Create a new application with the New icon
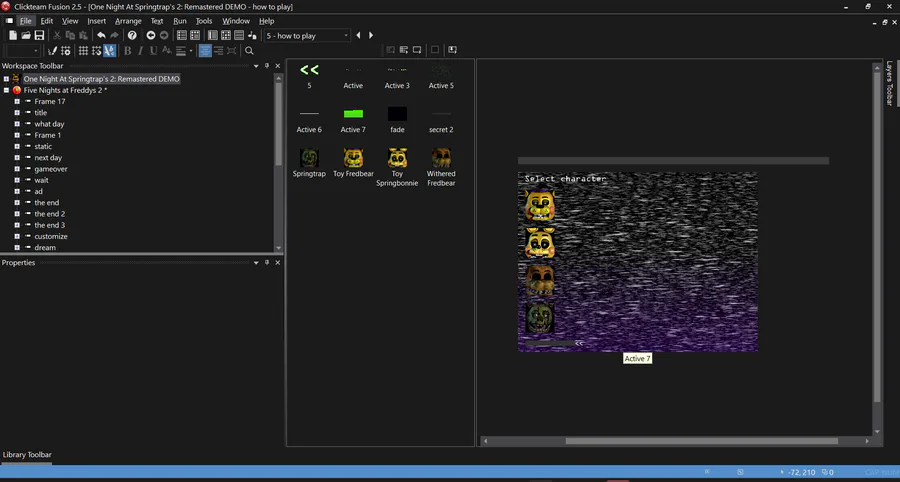 coord(13,36)
